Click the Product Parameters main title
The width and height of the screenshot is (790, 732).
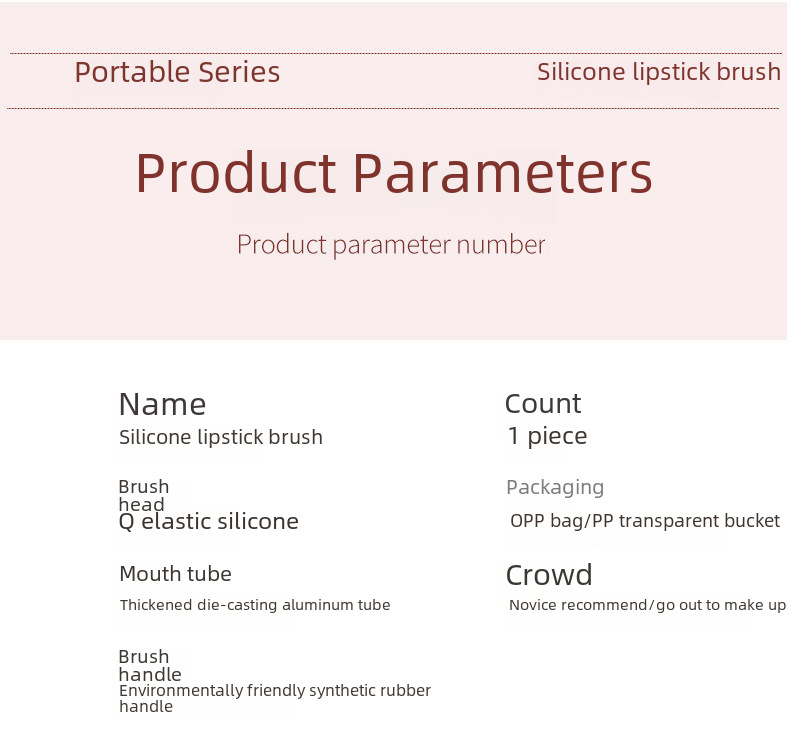[x=394, y=173]
